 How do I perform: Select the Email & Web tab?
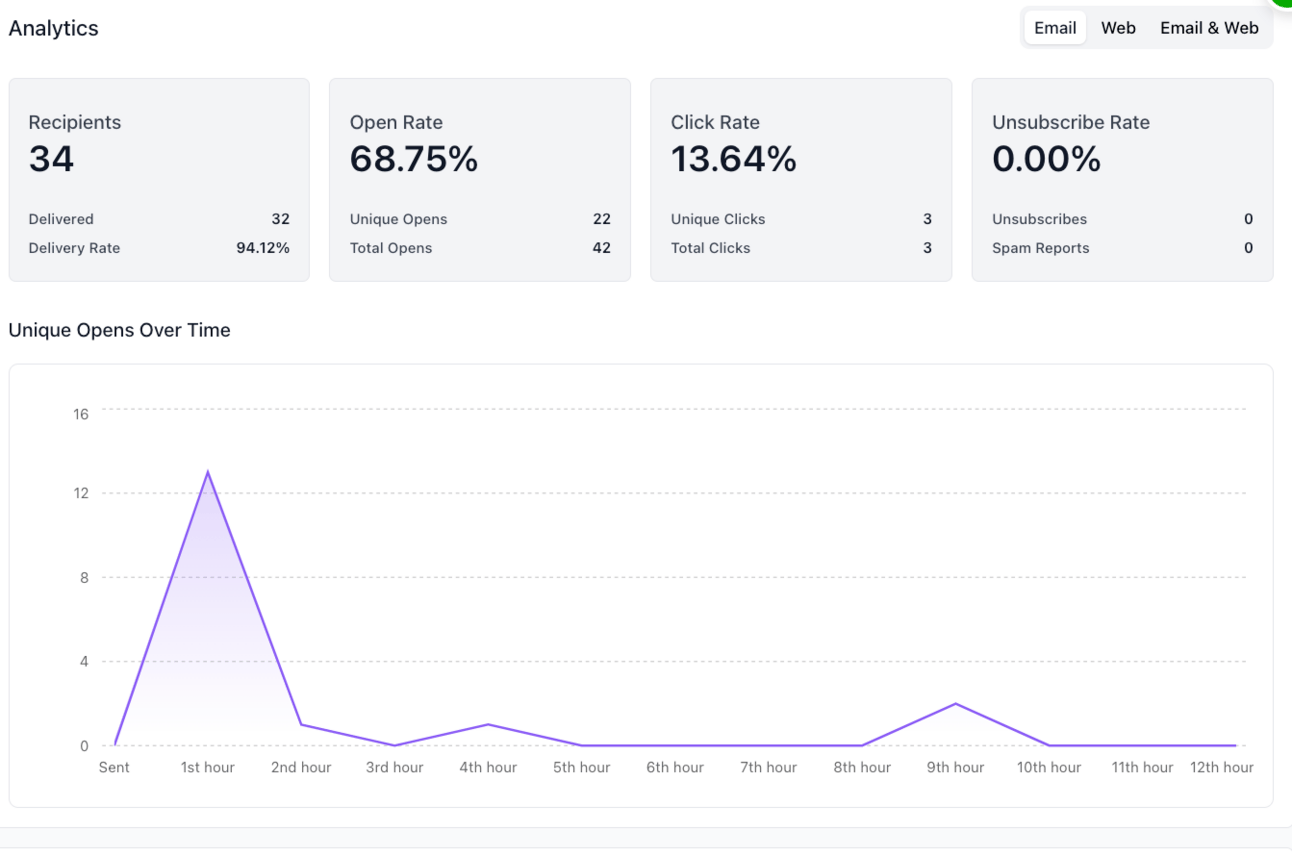point(1209,28)
